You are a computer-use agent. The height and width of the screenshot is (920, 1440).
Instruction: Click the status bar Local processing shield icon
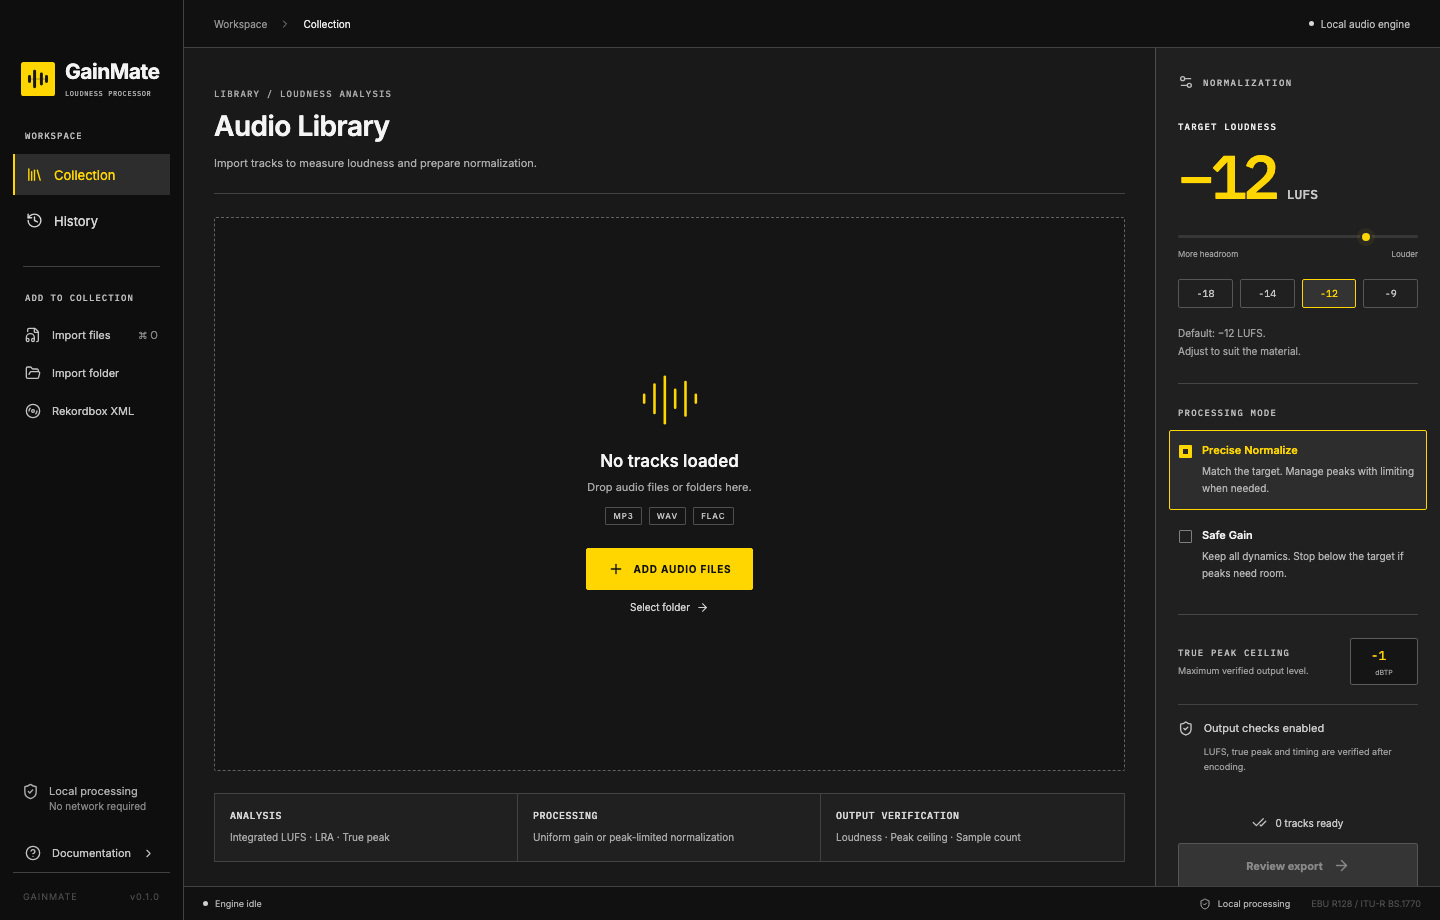[1205, 904]
